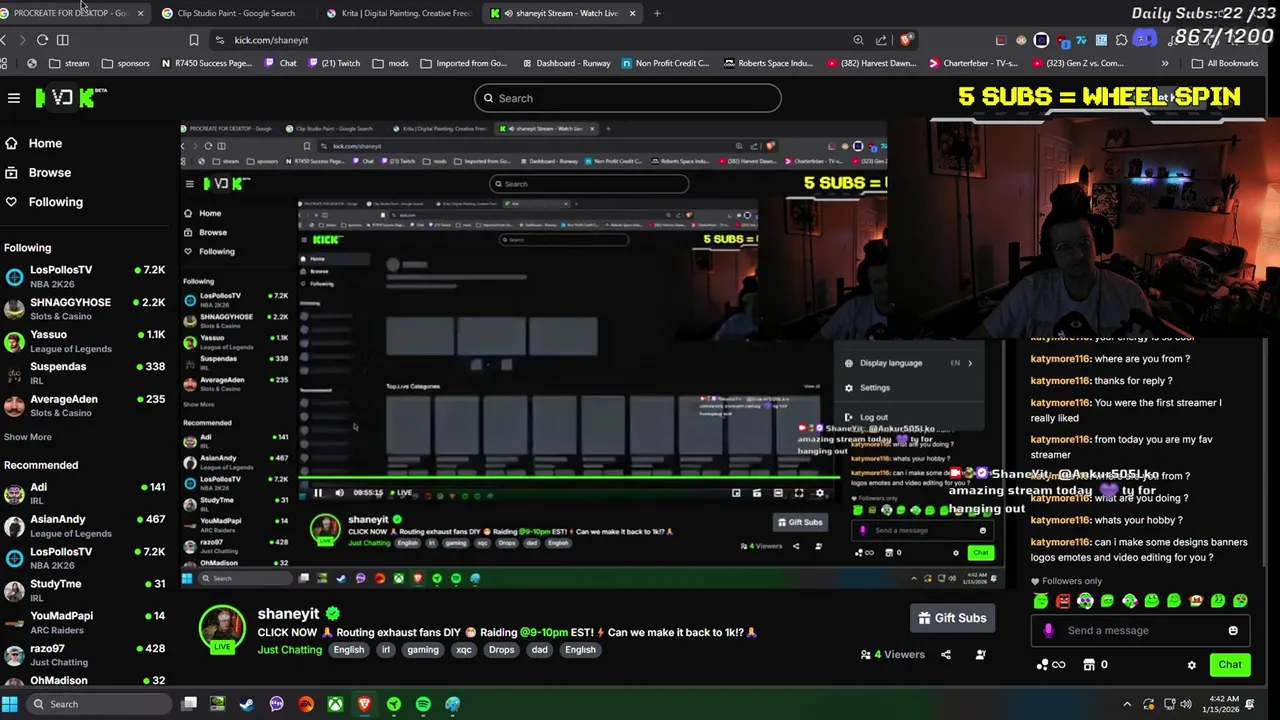This screenshot has height=720, width=1280.
Task: Click the Just Chatting category link
Action: click(x=290, y=650)
